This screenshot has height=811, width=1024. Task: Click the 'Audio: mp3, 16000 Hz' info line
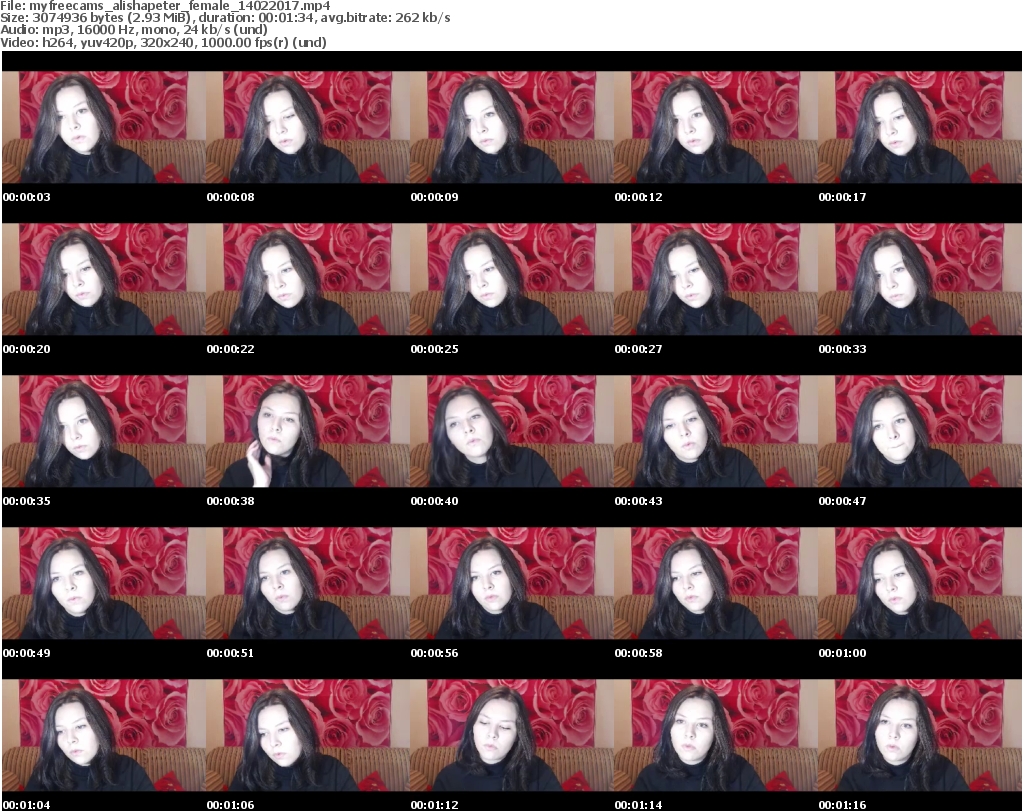[134, 30]
